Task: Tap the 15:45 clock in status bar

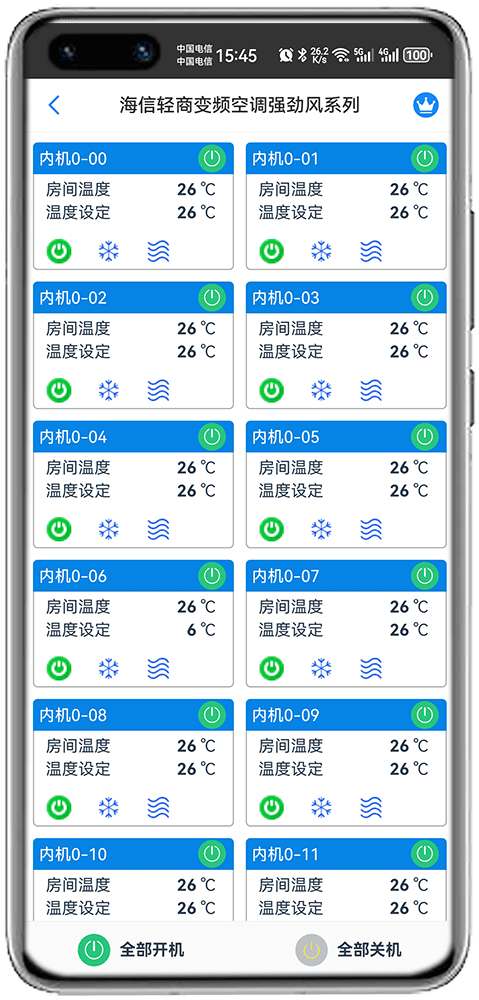Action: tap(236, 55)
